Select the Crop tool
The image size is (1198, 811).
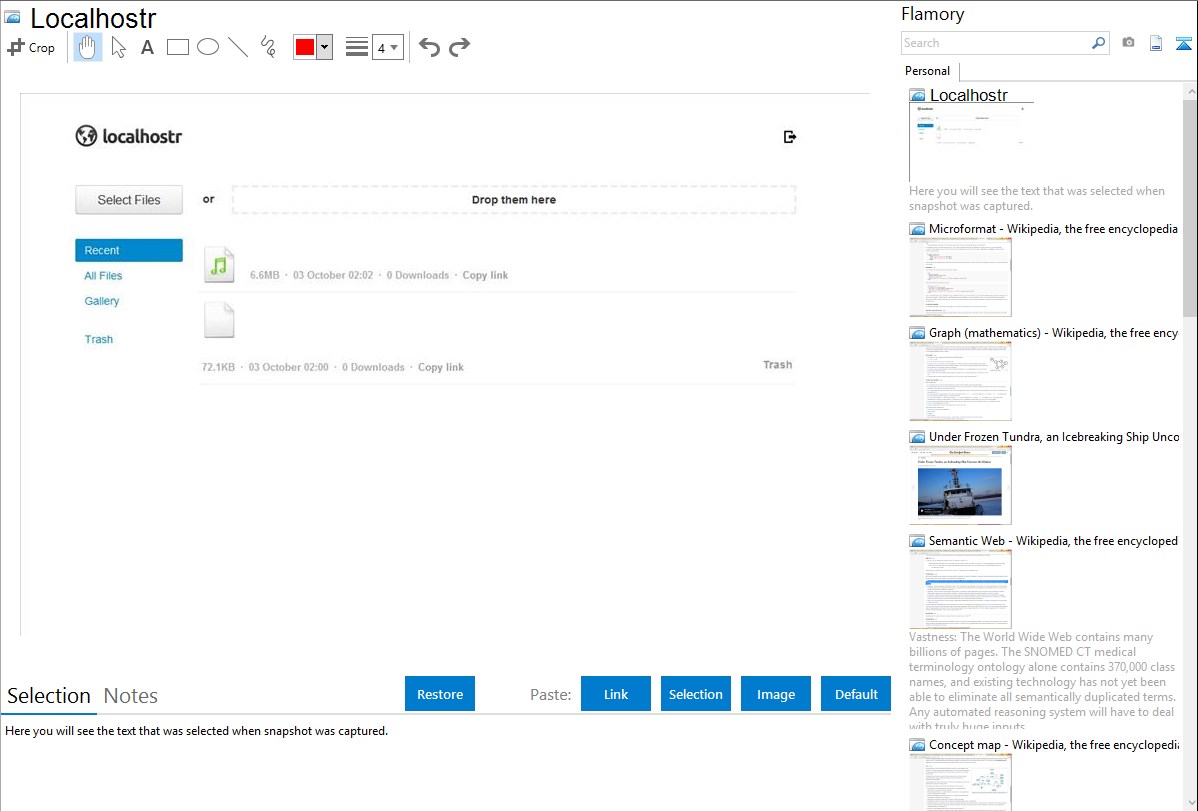click(31, 47)
